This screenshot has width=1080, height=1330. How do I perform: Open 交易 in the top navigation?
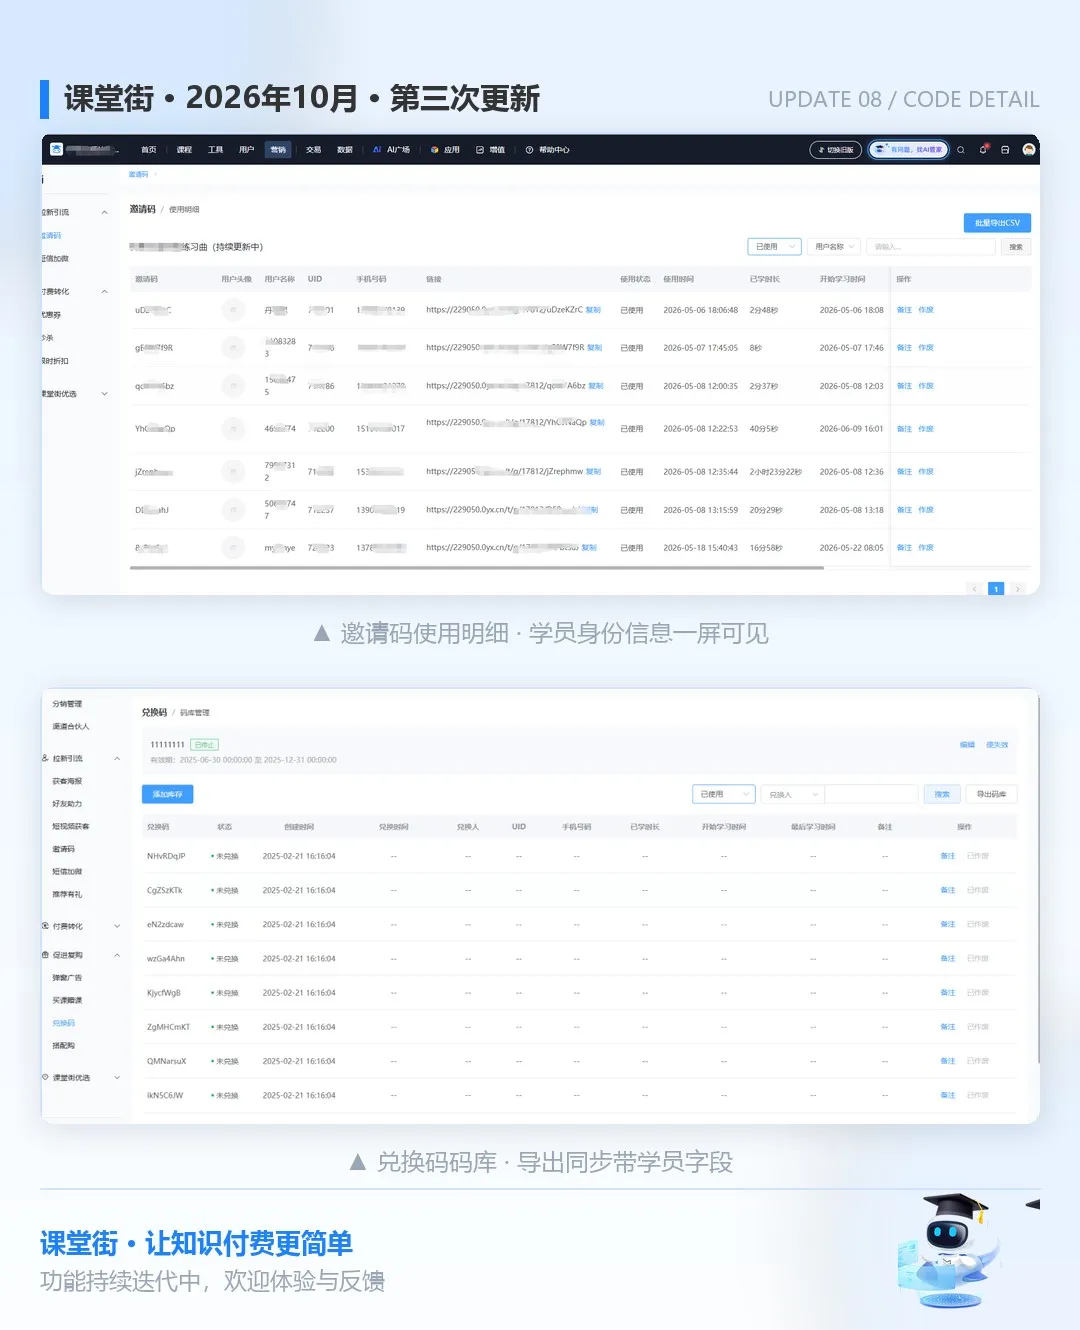(x=314, y=150)
